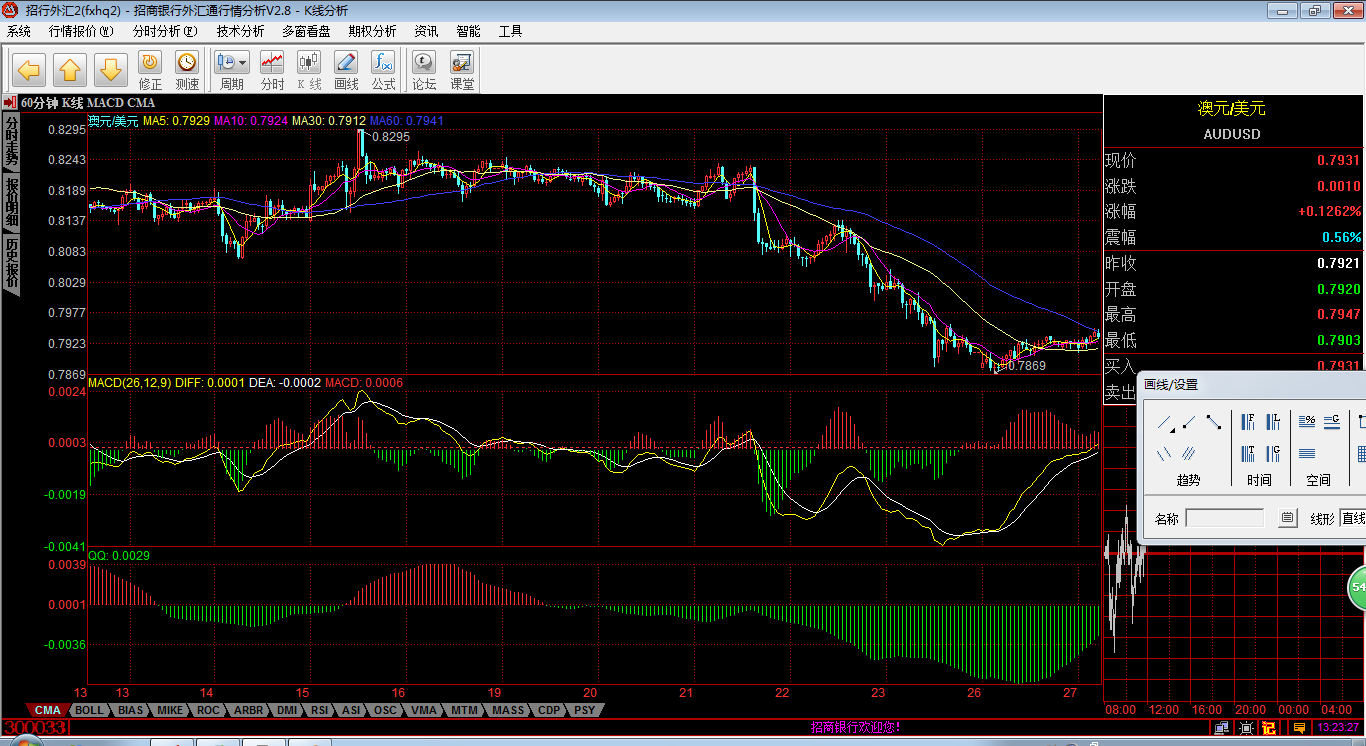This screenshot has width=1366, height=746.
Task: Open the 系统 menu
Action: point(19,31)
